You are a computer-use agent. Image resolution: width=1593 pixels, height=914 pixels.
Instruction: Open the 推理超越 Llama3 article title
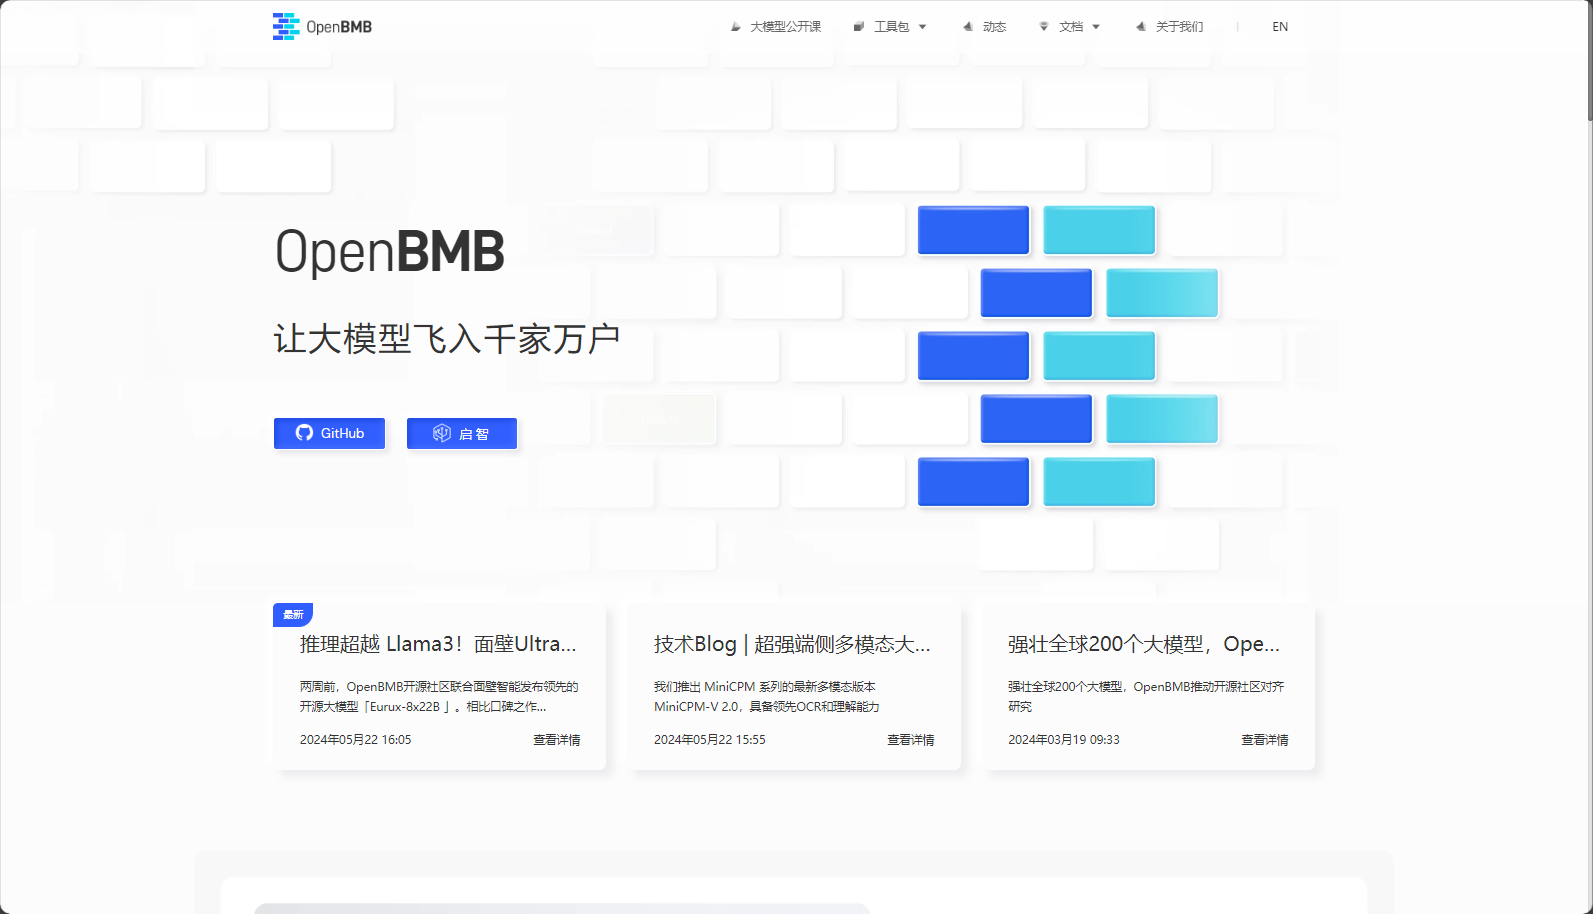coord(438,644)
